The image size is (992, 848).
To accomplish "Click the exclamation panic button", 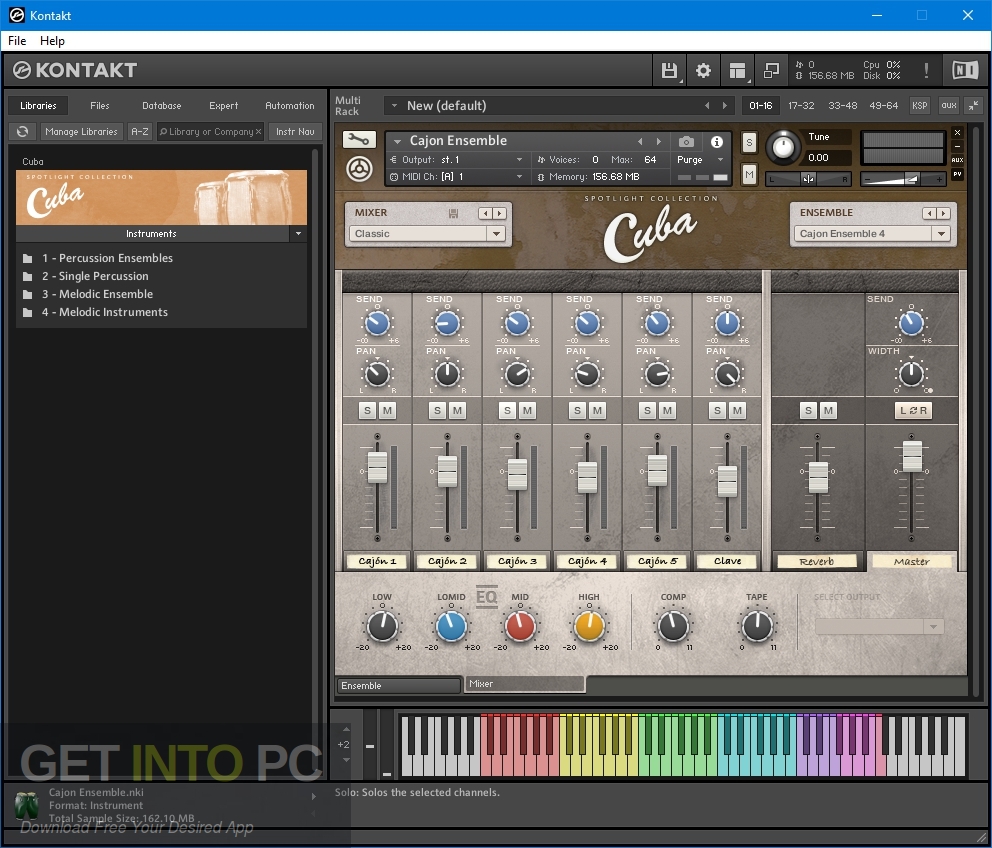I will click(926, 70).
